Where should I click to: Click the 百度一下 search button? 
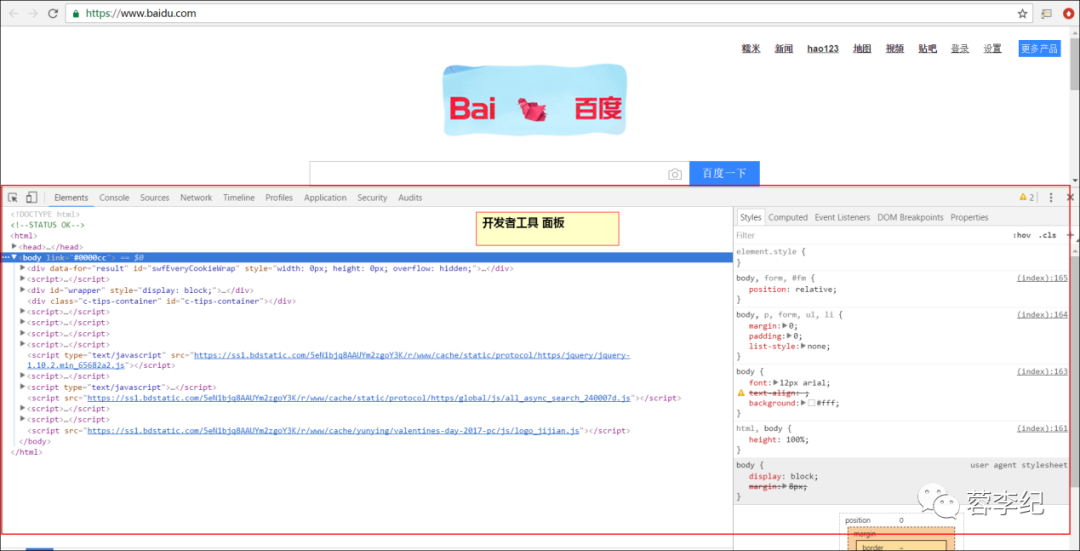(724, 174)
